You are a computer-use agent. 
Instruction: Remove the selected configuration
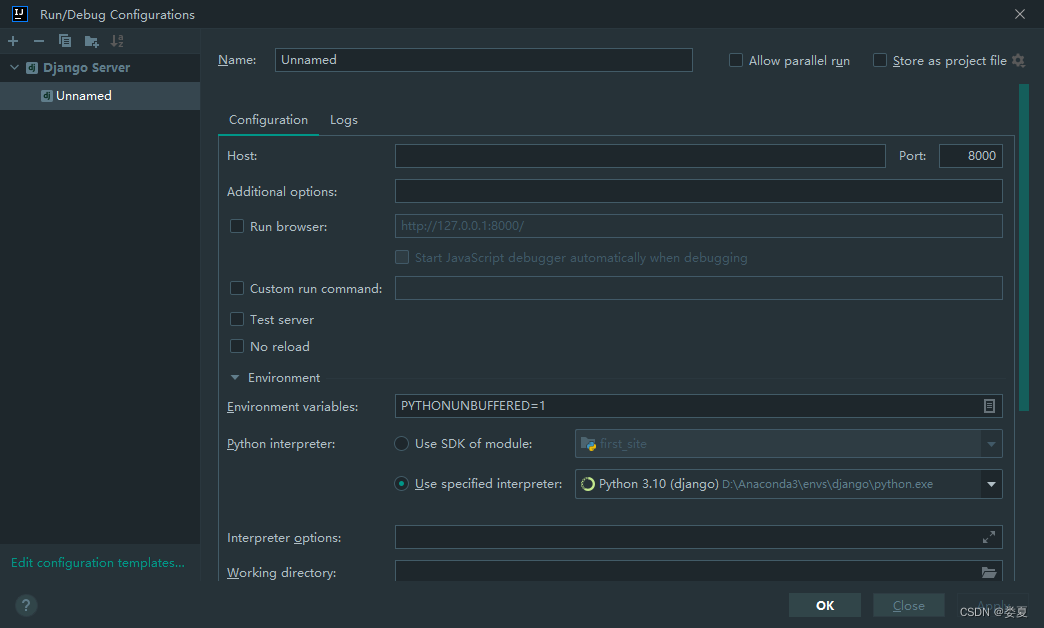pos(37,41)
